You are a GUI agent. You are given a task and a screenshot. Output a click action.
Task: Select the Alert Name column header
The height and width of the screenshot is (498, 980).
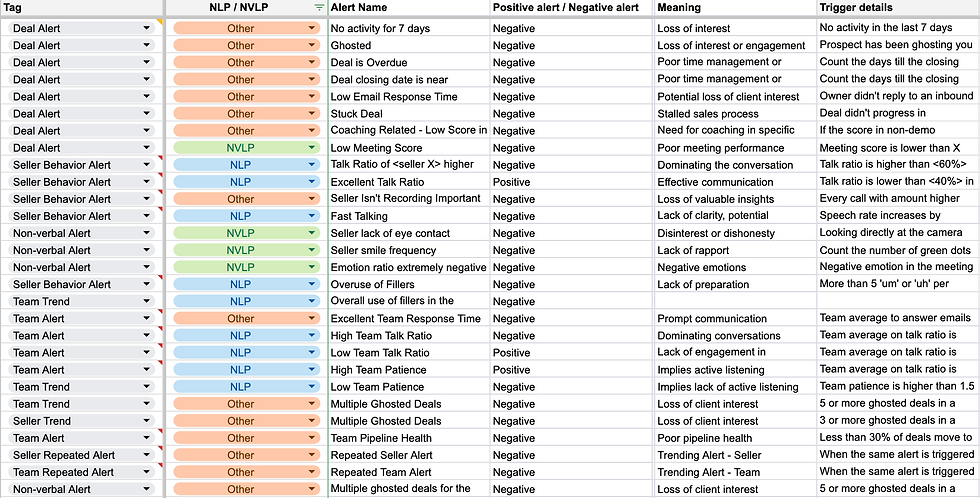[406, 8]
